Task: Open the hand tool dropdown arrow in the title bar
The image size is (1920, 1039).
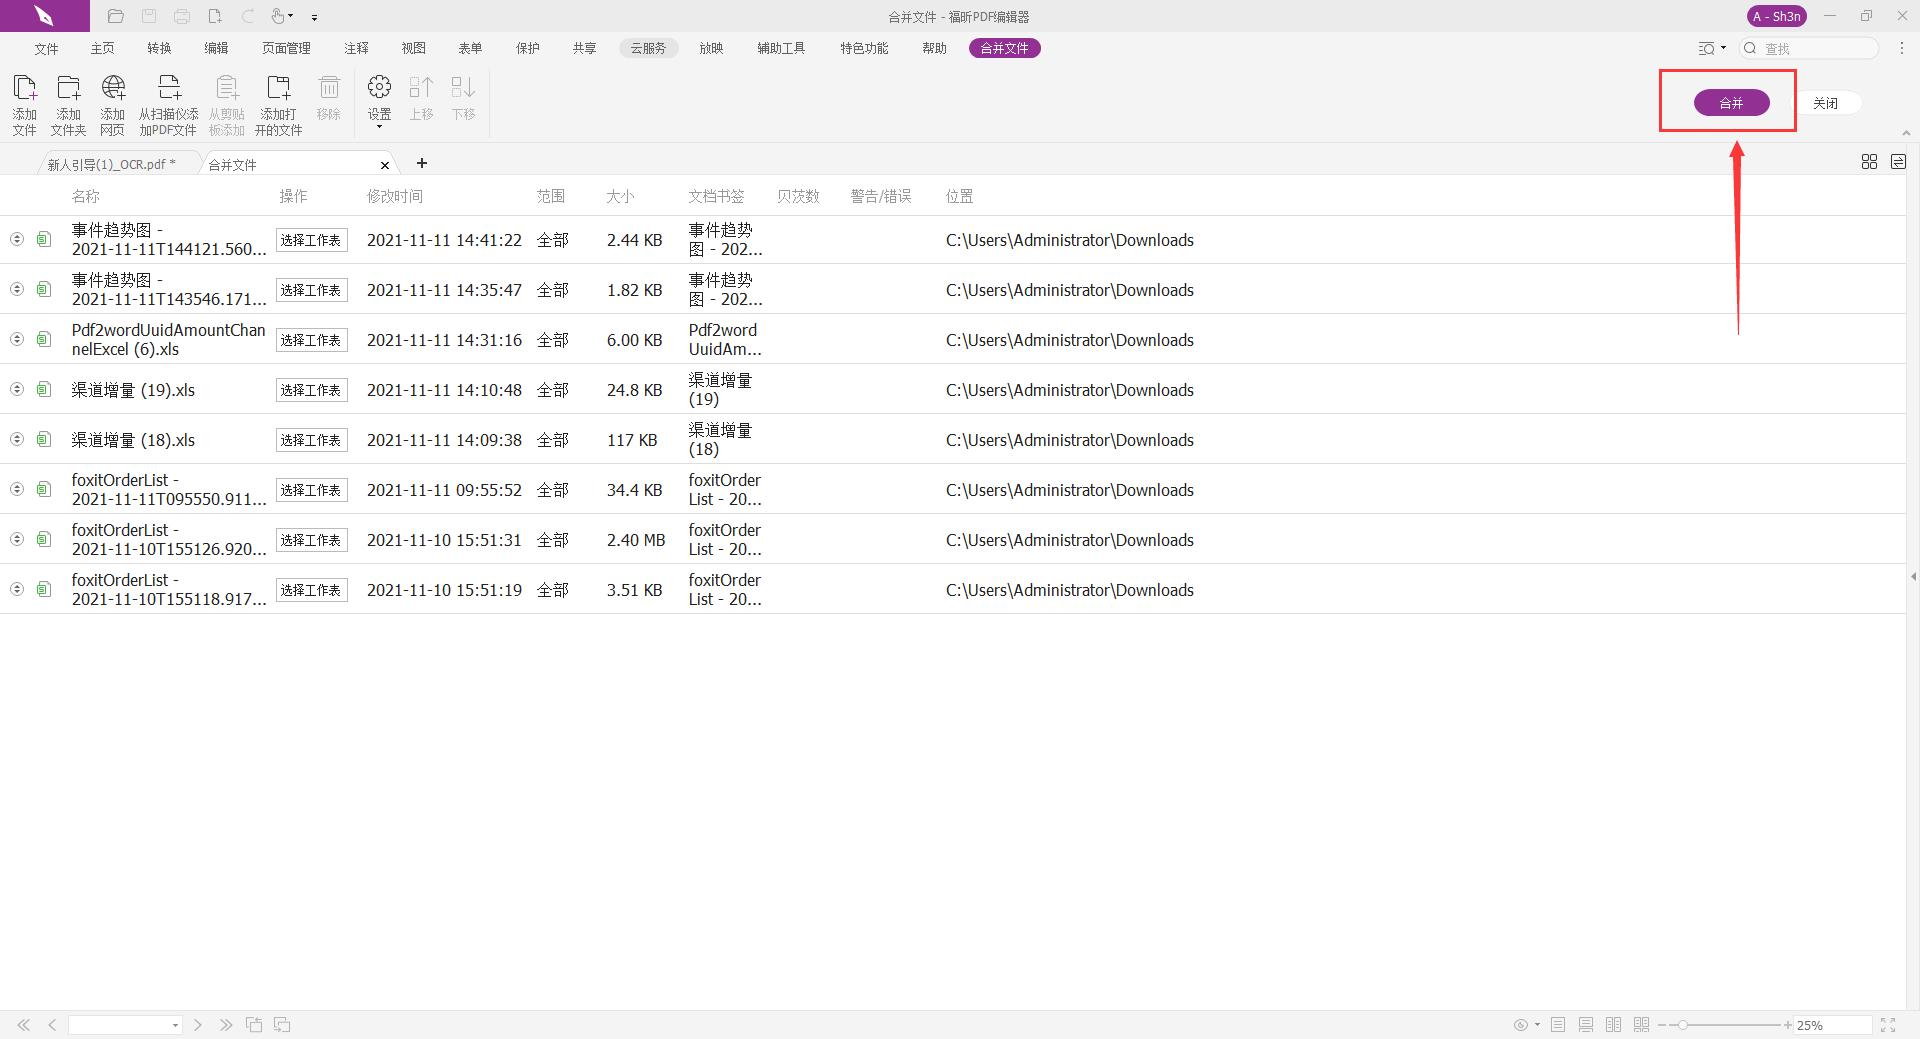Action: click(x=291, y=16)
